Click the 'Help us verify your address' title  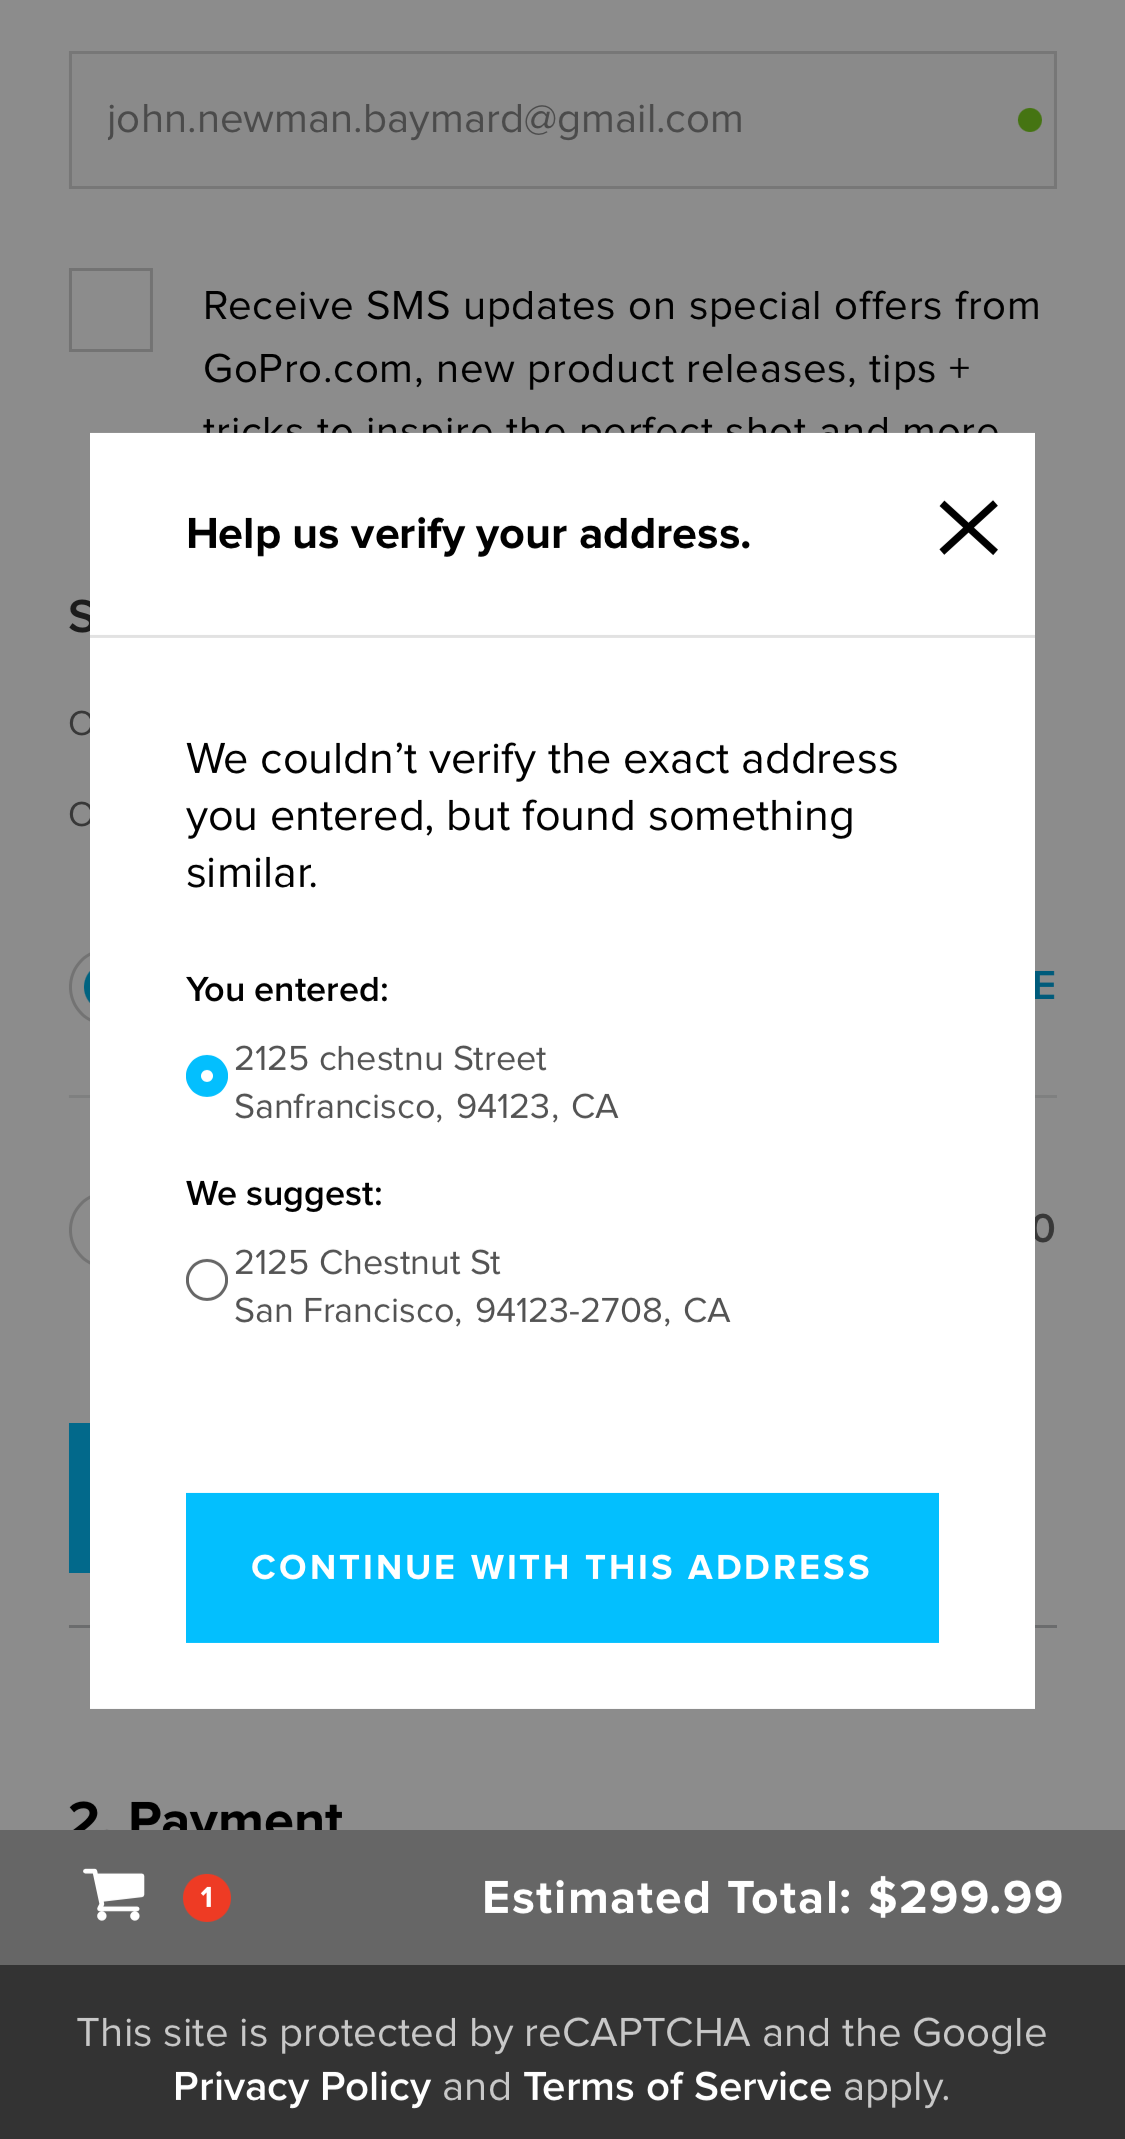coord(468,534)
